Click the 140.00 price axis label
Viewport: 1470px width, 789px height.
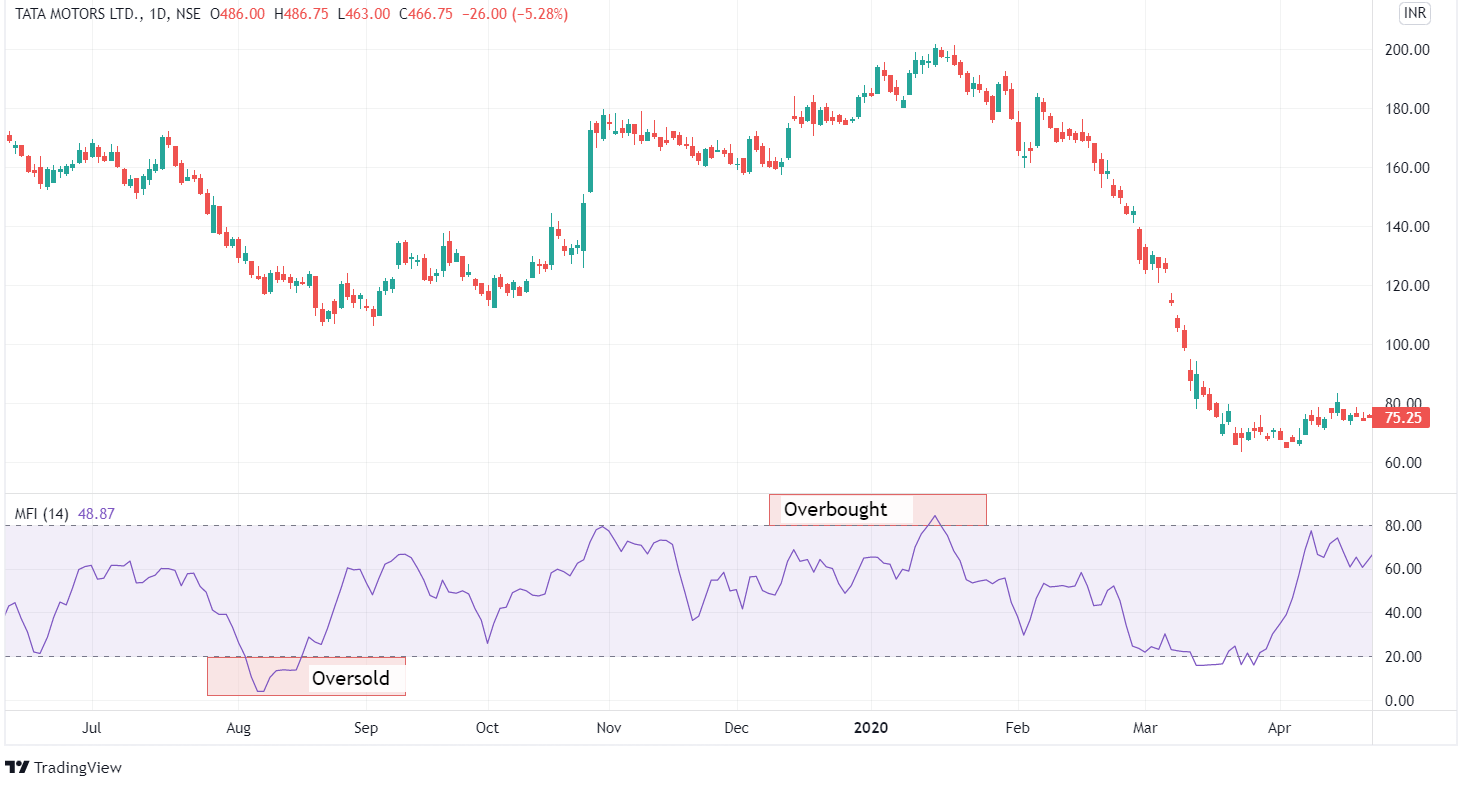point(1408,227)
